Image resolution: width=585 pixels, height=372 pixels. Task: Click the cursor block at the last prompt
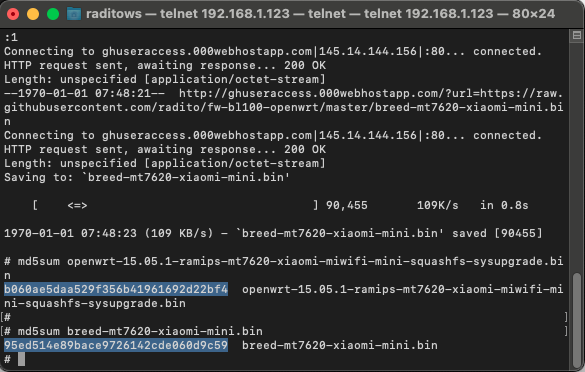21,359
